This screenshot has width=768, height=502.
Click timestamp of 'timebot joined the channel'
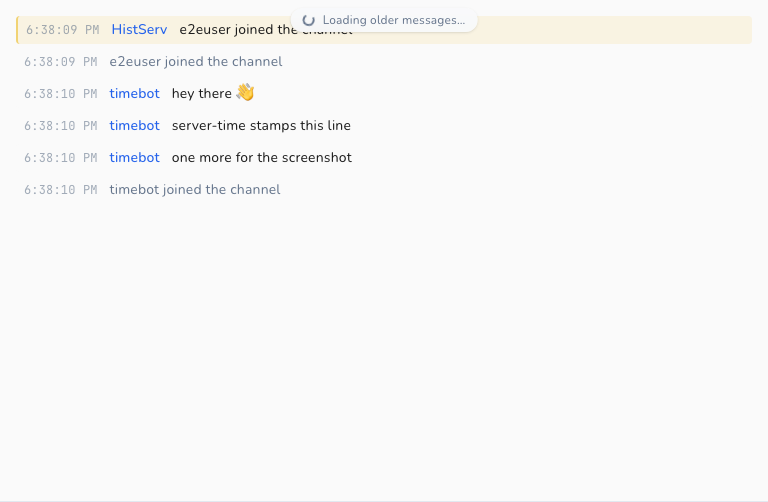tap(61, 190)
